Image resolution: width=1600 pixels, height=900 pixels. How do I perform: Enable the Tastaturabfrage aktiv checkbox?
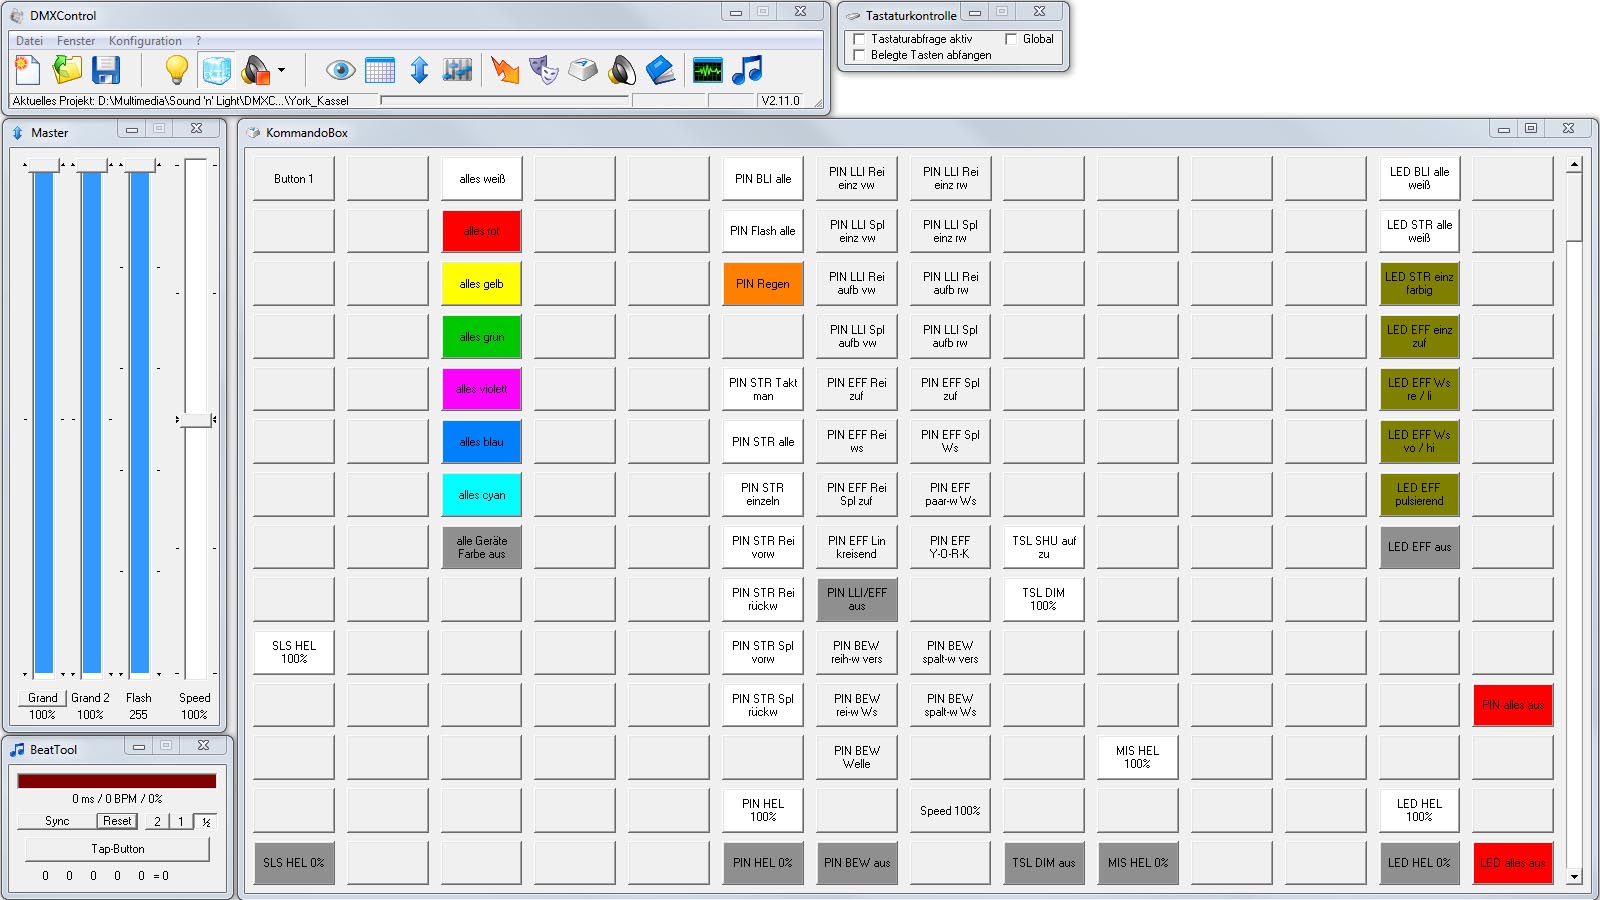(858, 39)
